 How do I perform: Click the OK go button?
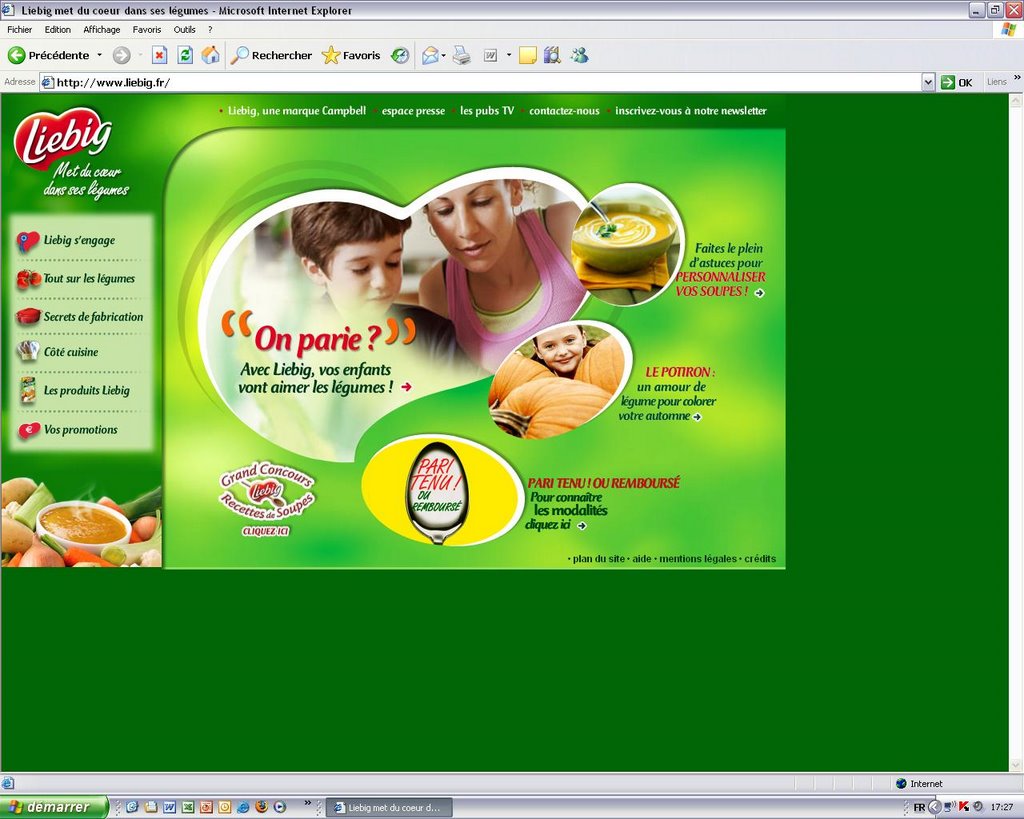[x=957, y=82]
